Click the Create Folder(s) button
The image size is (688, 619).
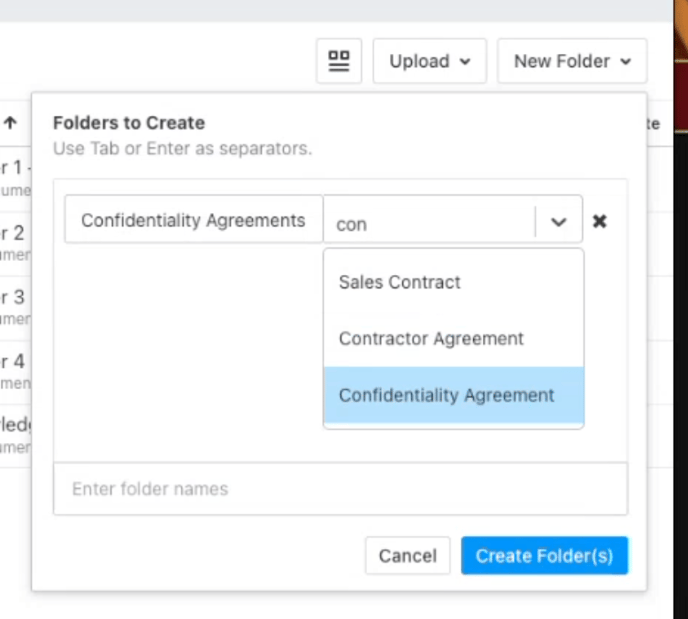[544, 556]
